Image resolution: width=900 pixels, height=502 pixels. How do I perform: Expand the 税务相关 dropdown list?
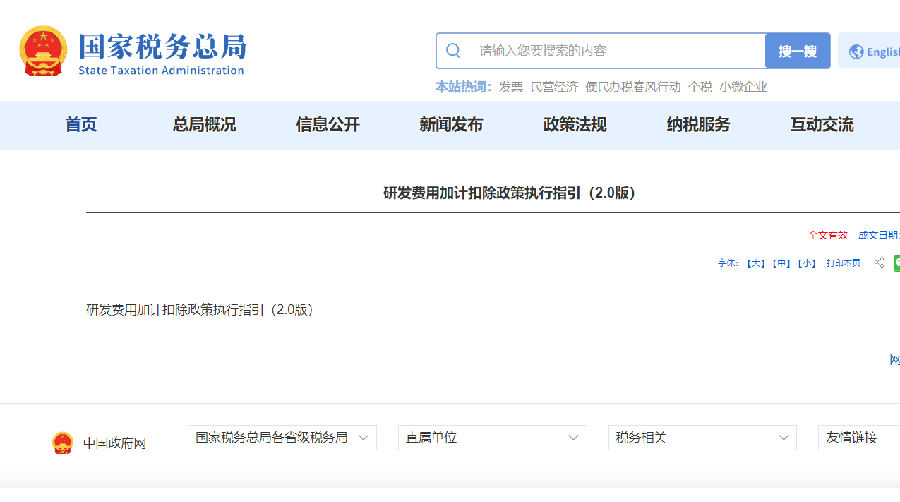[701, 438]
